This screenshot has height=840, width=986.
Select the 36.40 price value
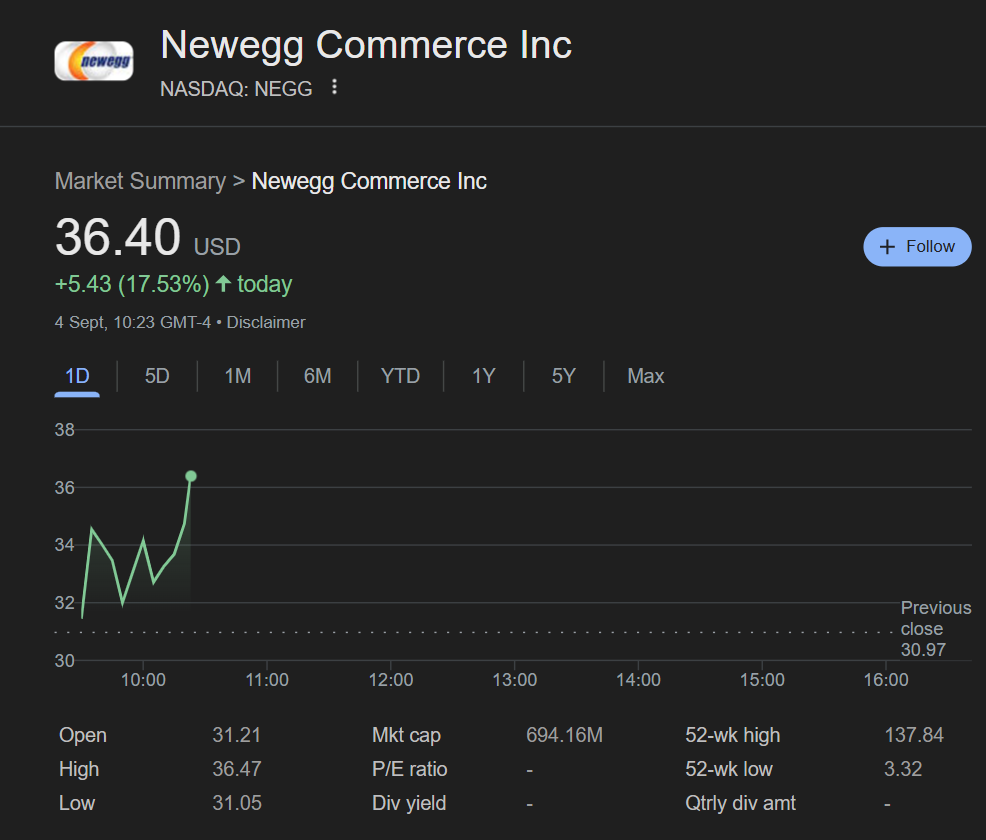[x=118, y=237]
